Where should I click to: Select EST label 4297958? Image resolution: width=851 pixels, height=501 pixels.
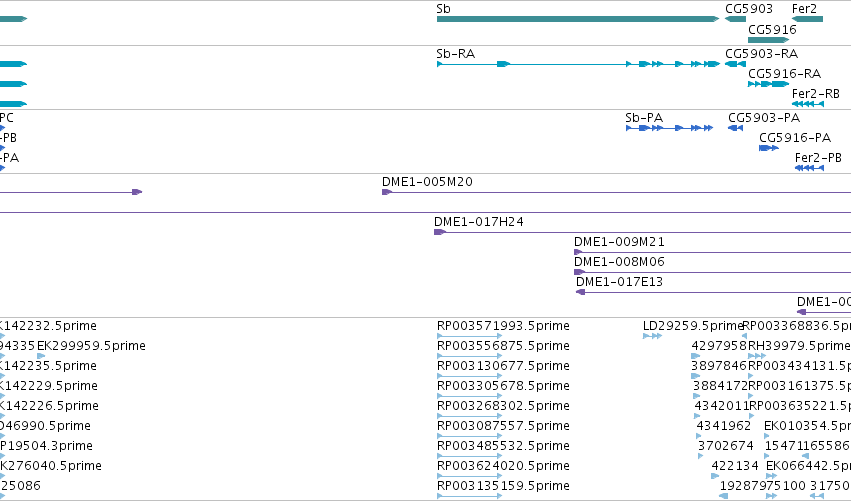click(x=719, y=346)
